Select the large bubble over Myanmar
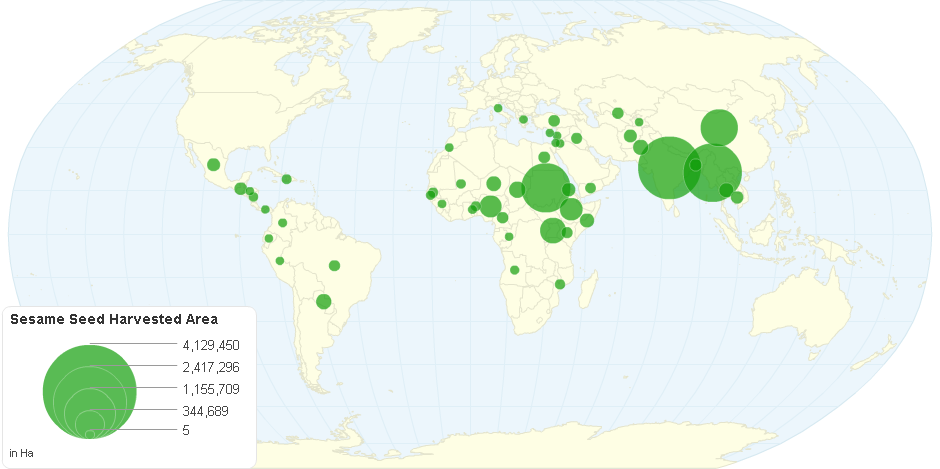This screenshot has width=940, height=469. [712, 172]
